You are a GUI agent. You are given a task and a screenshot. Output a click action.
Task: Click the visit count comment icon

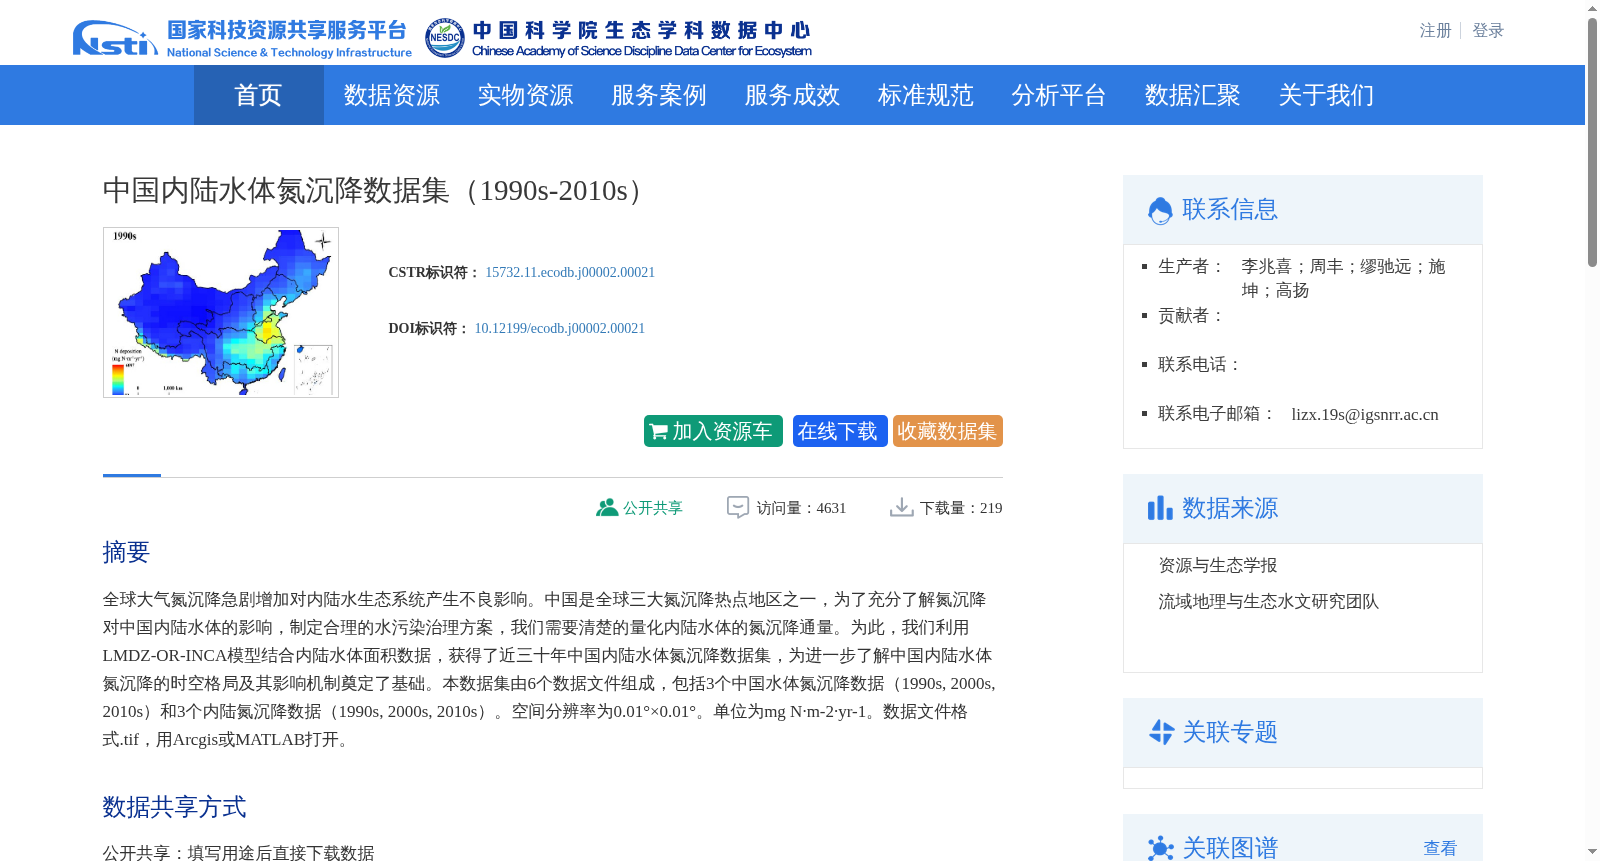point(738,507)
